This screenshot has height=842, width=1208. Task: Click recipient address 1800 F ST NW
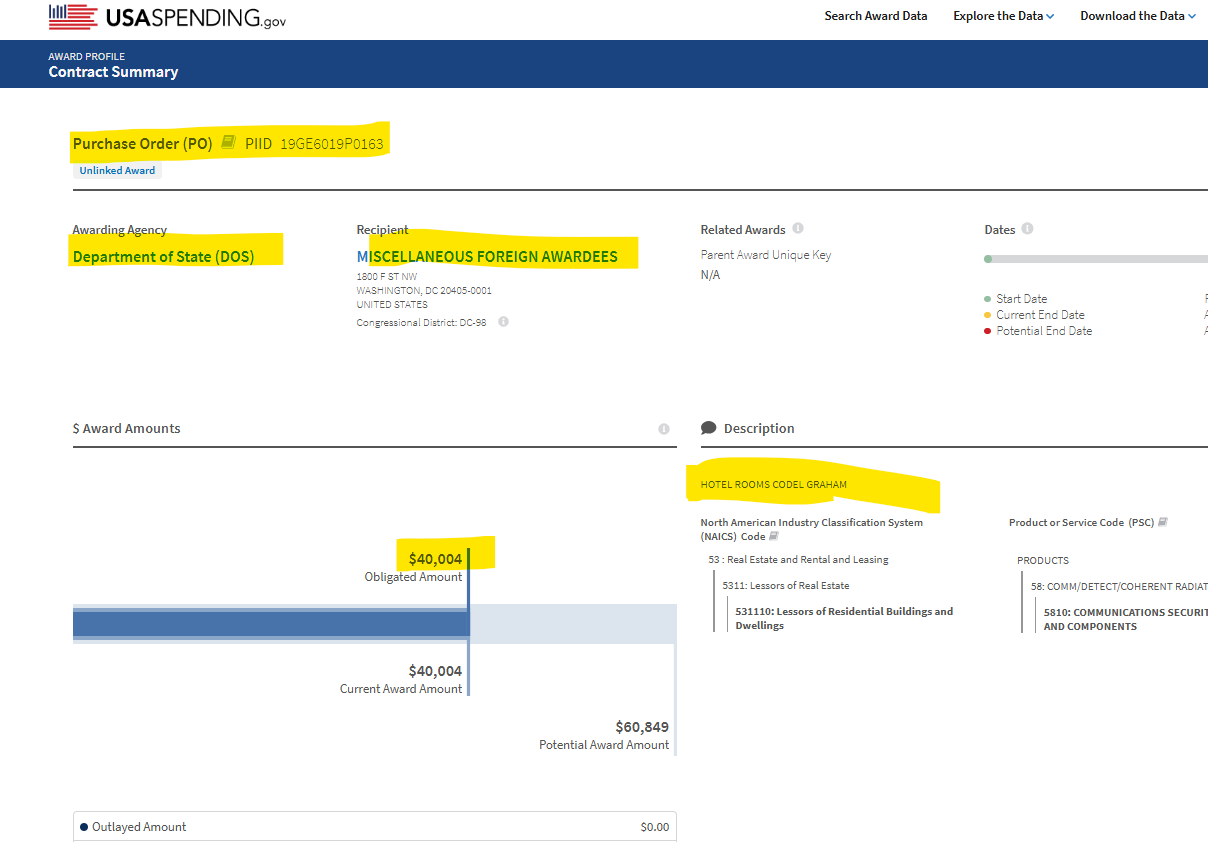pos(387,276)
